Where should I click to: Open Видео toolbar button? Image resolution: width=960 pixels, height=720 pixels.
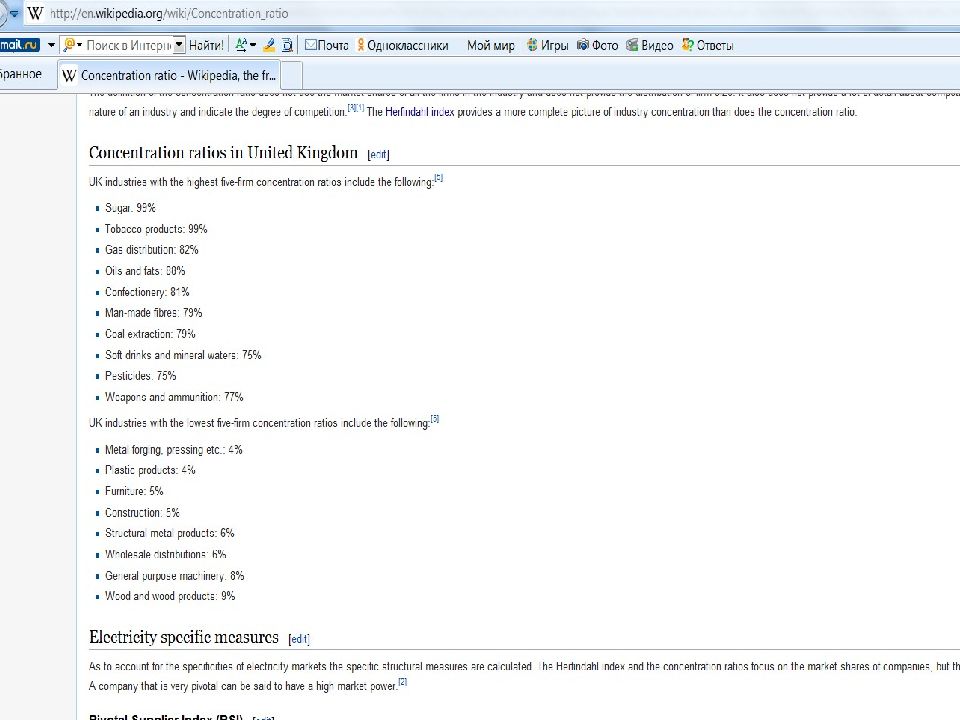(650, 45)
